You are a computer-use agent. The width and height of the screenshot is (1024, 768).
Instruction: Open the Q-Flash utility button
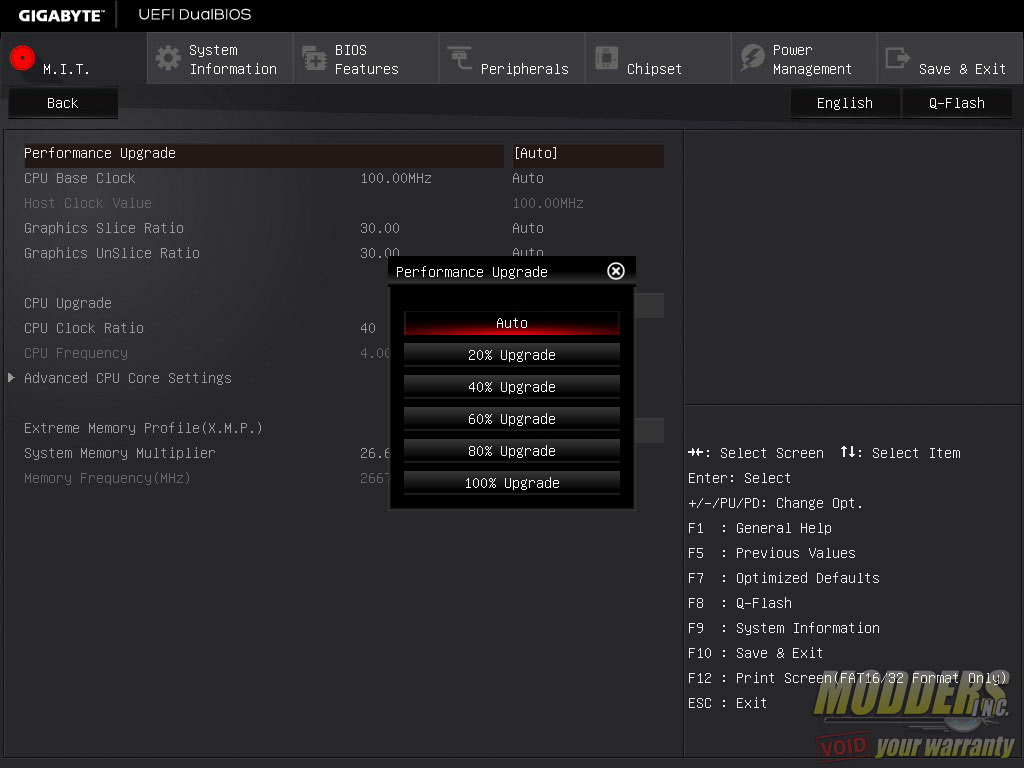(957, 103)
